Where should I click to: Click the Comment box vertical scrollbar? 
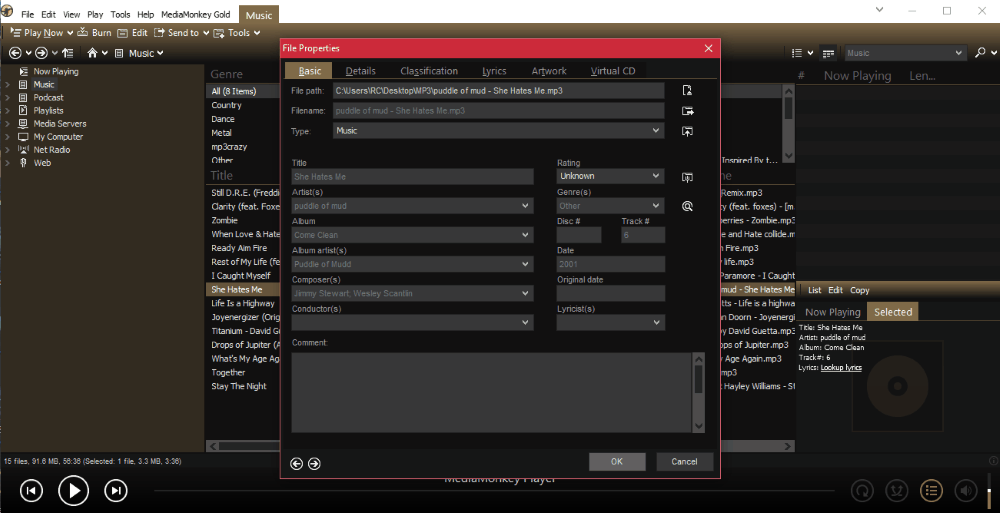click(x=698, y=392)
